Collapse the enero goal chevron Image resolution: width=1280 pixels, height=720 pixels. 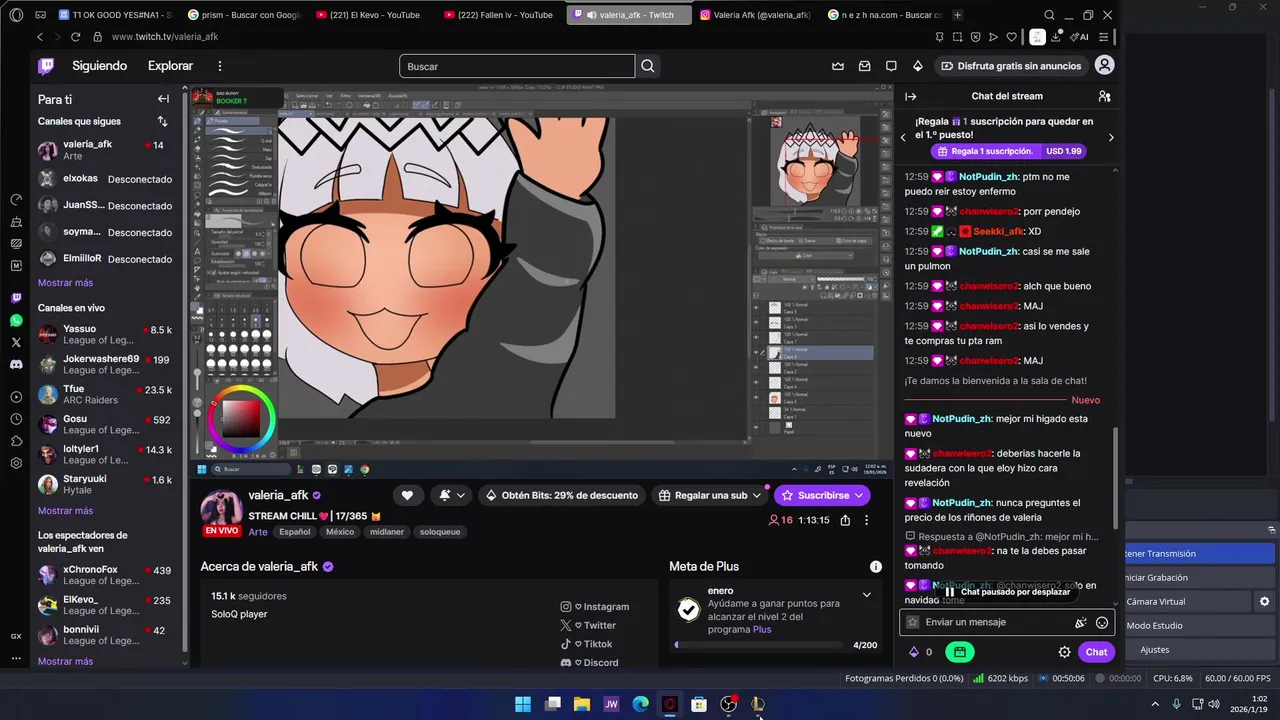866,594
